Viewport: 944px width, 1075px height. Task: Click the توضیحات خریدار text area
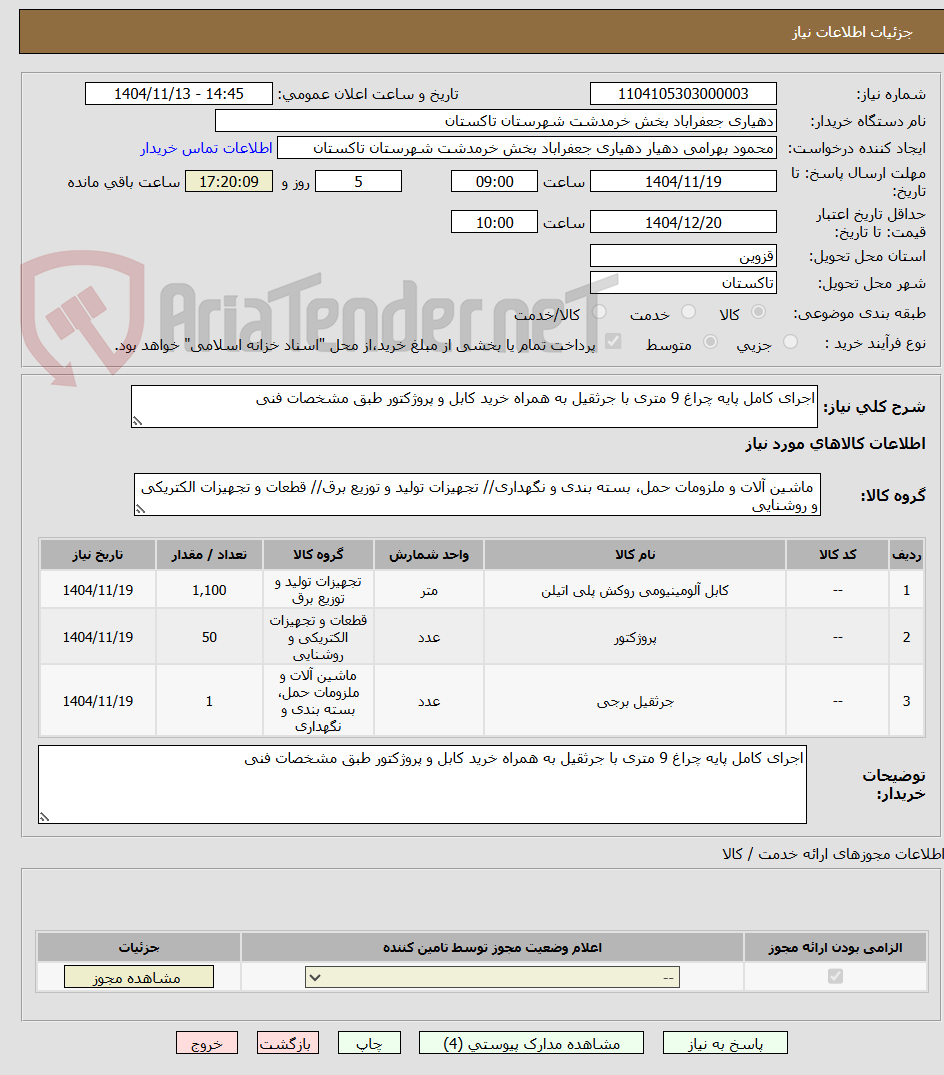pyautogui.click(x=422, y=785)
